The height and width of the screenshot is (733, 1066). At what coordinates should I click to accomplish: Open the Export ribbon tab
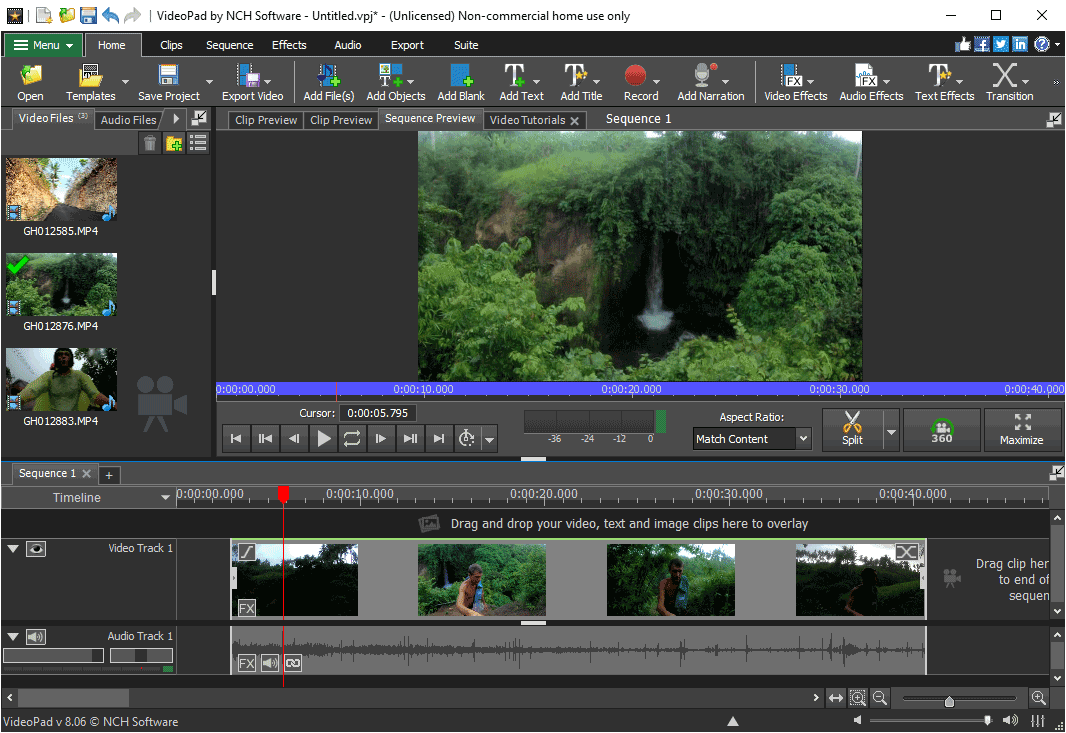coord(407,45)
